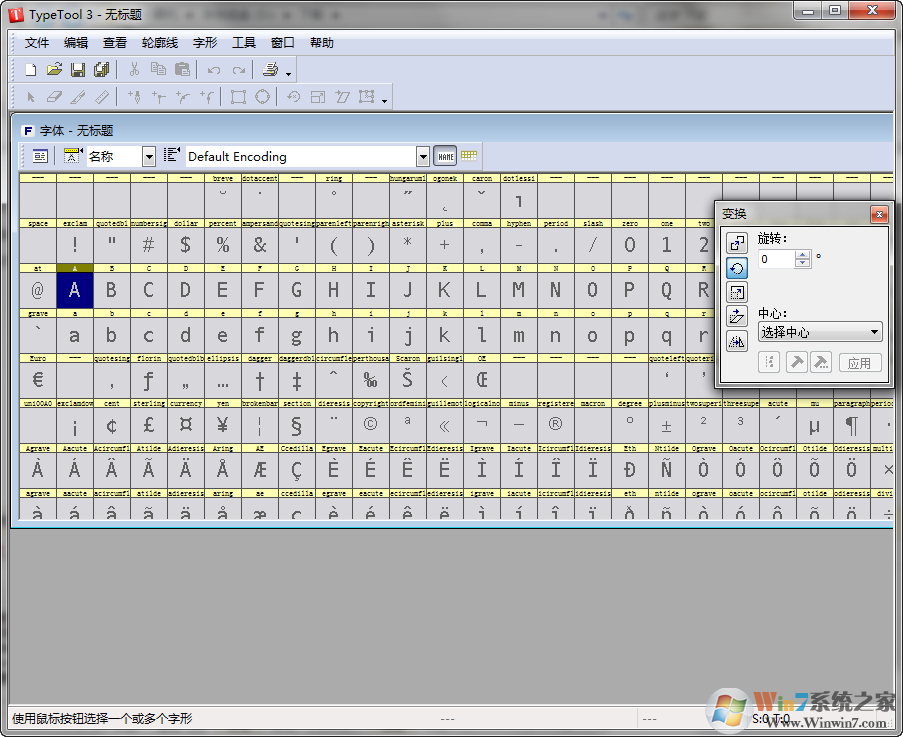903x737 pixels.
Task: Open the 字形 menu
Action: click(x=205, y=42)
